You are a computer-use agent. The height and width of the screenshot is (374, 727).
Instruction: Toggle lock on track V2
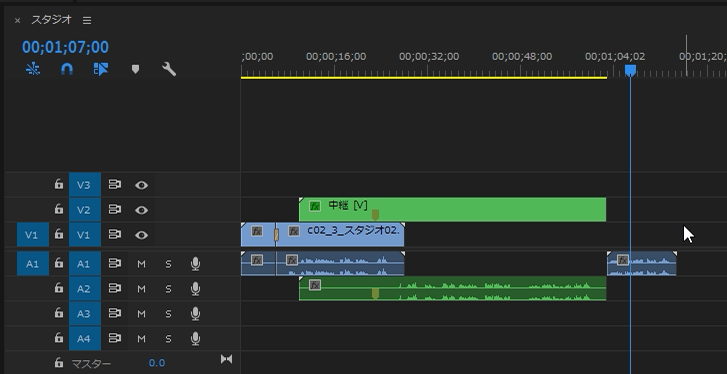[58, 209]
